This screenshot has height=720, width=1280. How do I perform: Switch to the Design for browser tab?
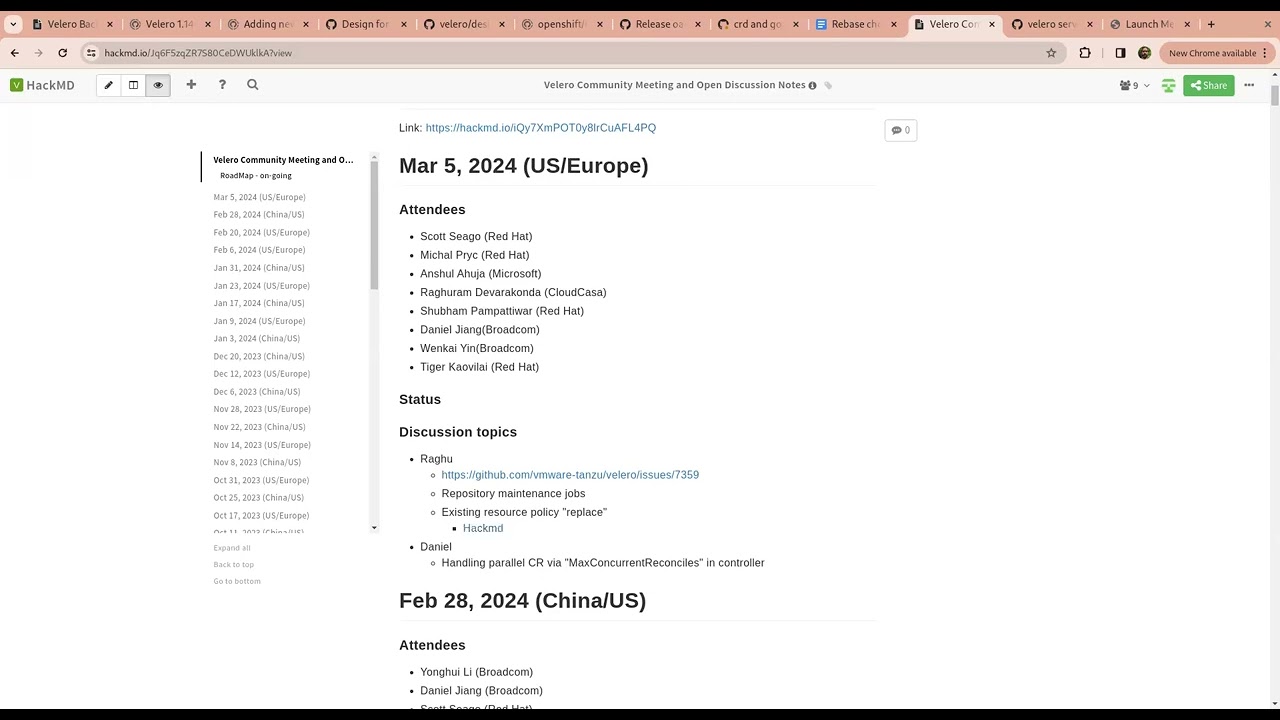pos(365,24)
